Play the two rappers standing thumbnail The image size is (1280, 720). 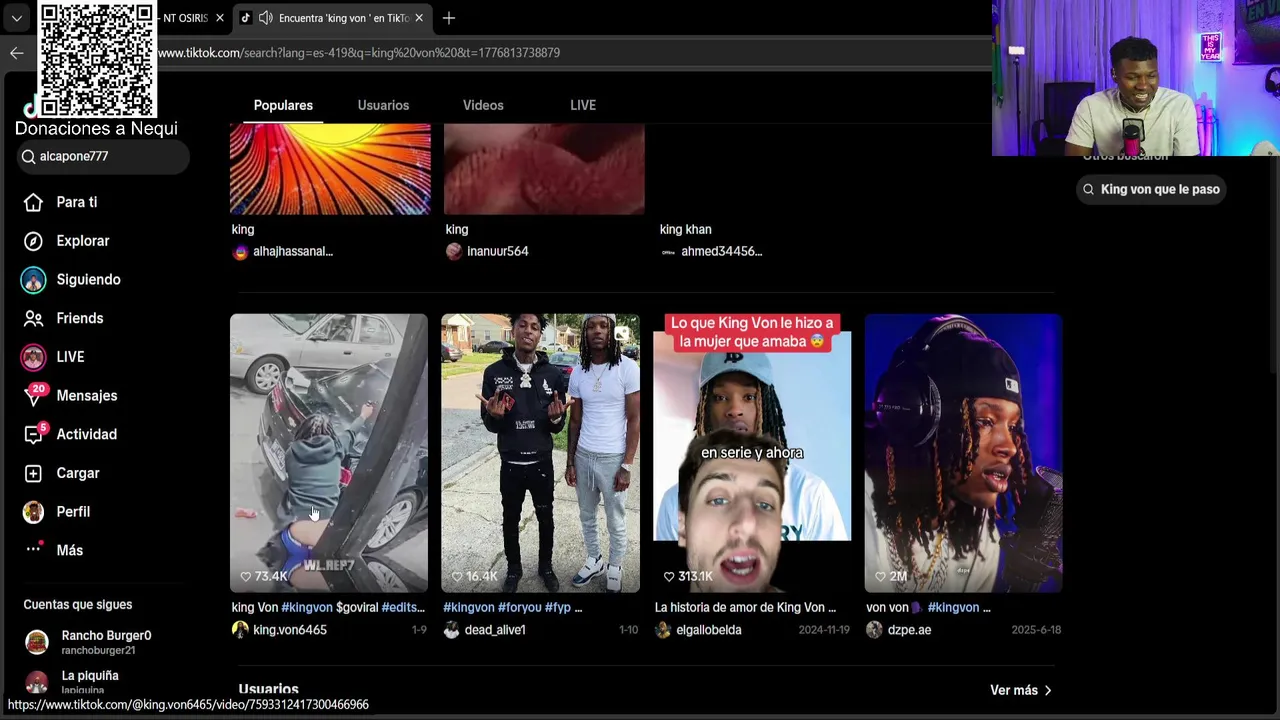[541, 453]
